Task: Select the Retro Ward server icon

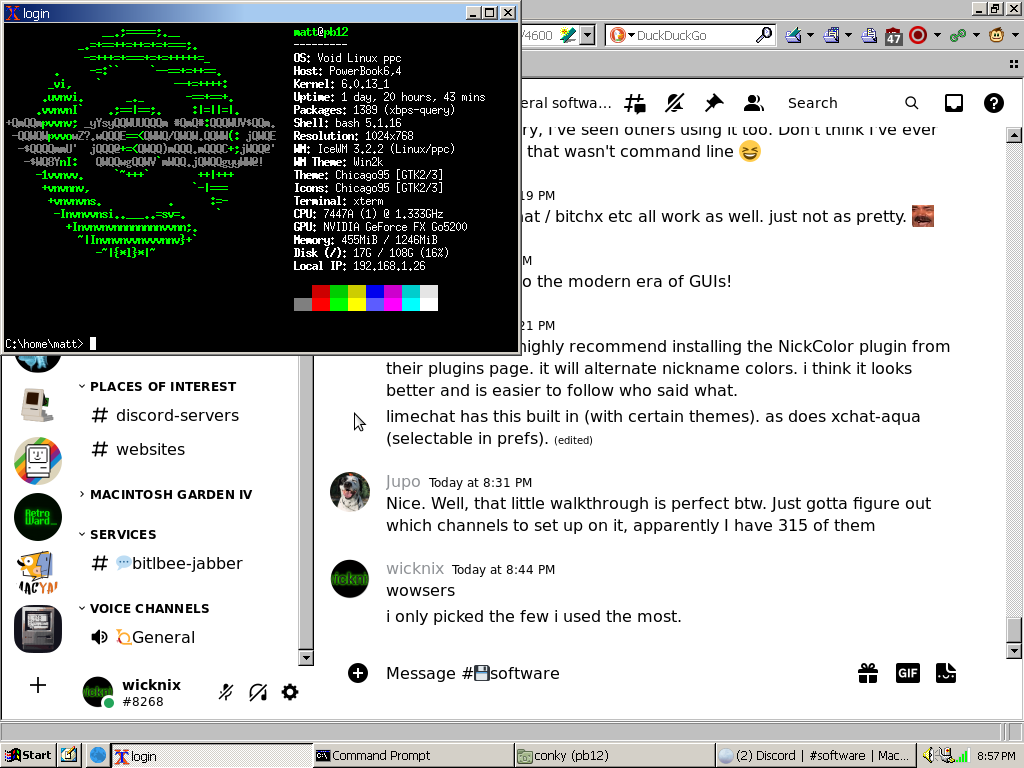Action: (38, 517)
